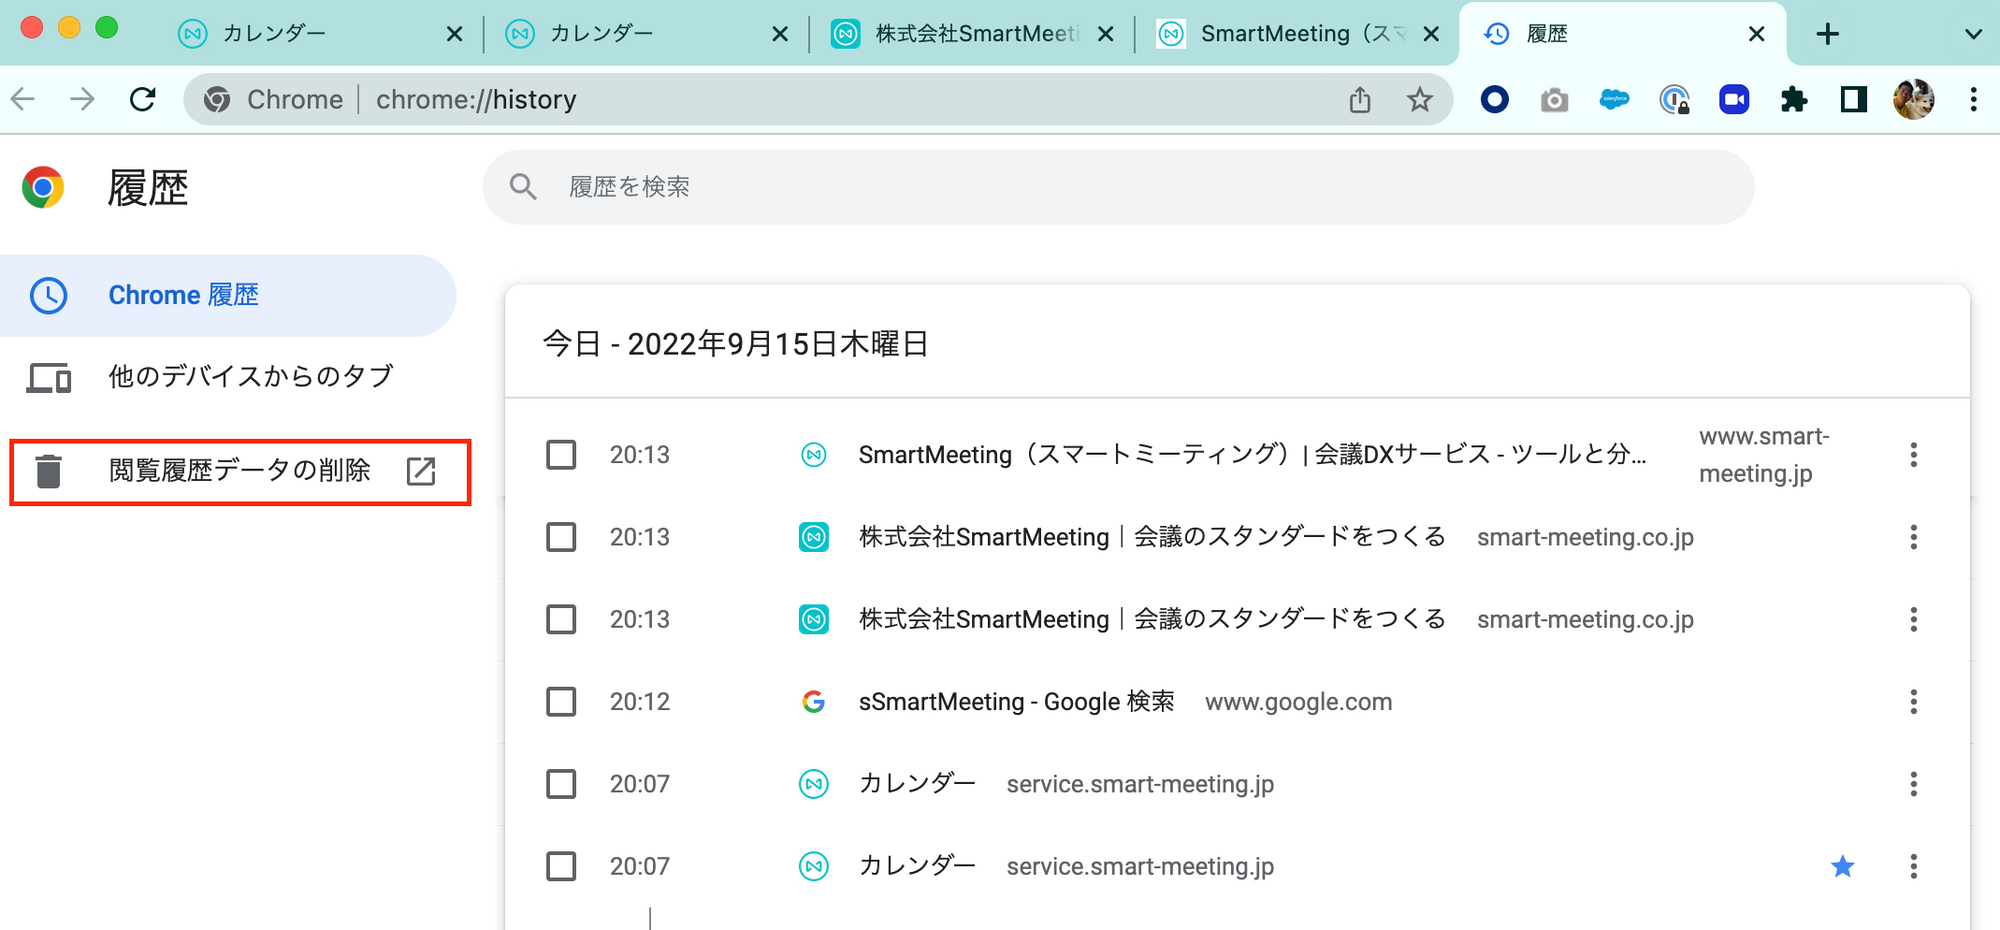Open sSmartMeeting - Google 検索 history link

[1016, 702]
